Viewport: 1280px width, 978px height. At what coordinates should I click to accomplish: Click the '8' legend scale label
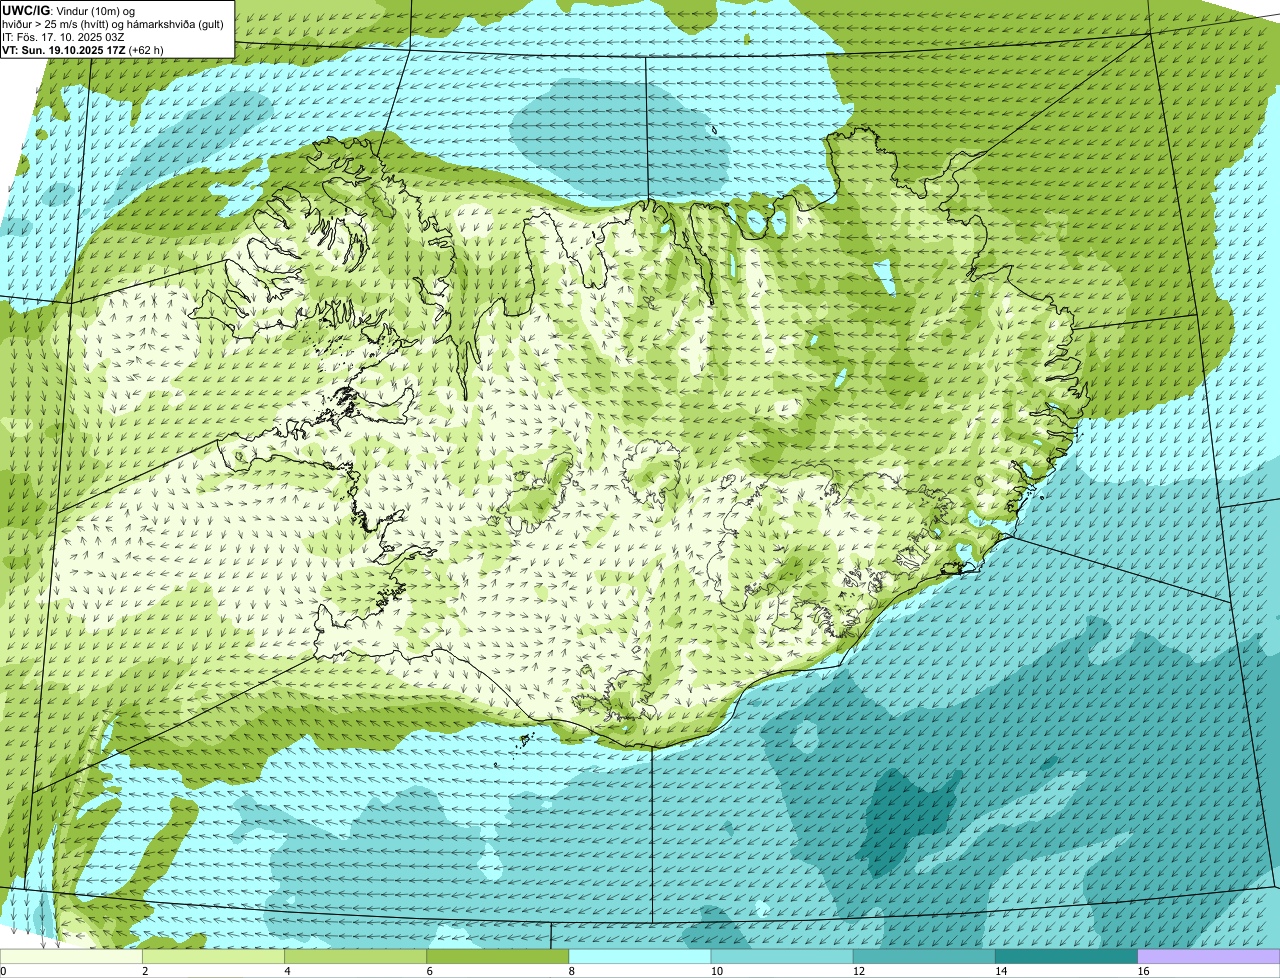click(x=572, y=971)
